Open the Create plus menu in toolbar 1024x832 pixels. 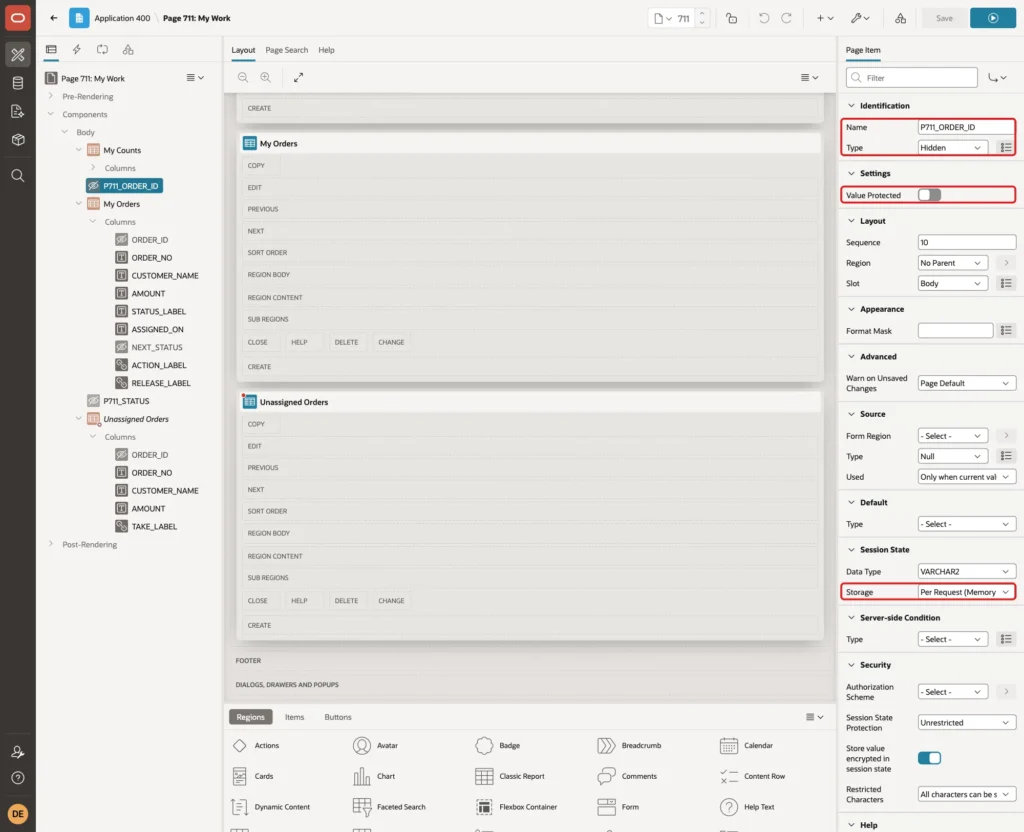(825, 18)
